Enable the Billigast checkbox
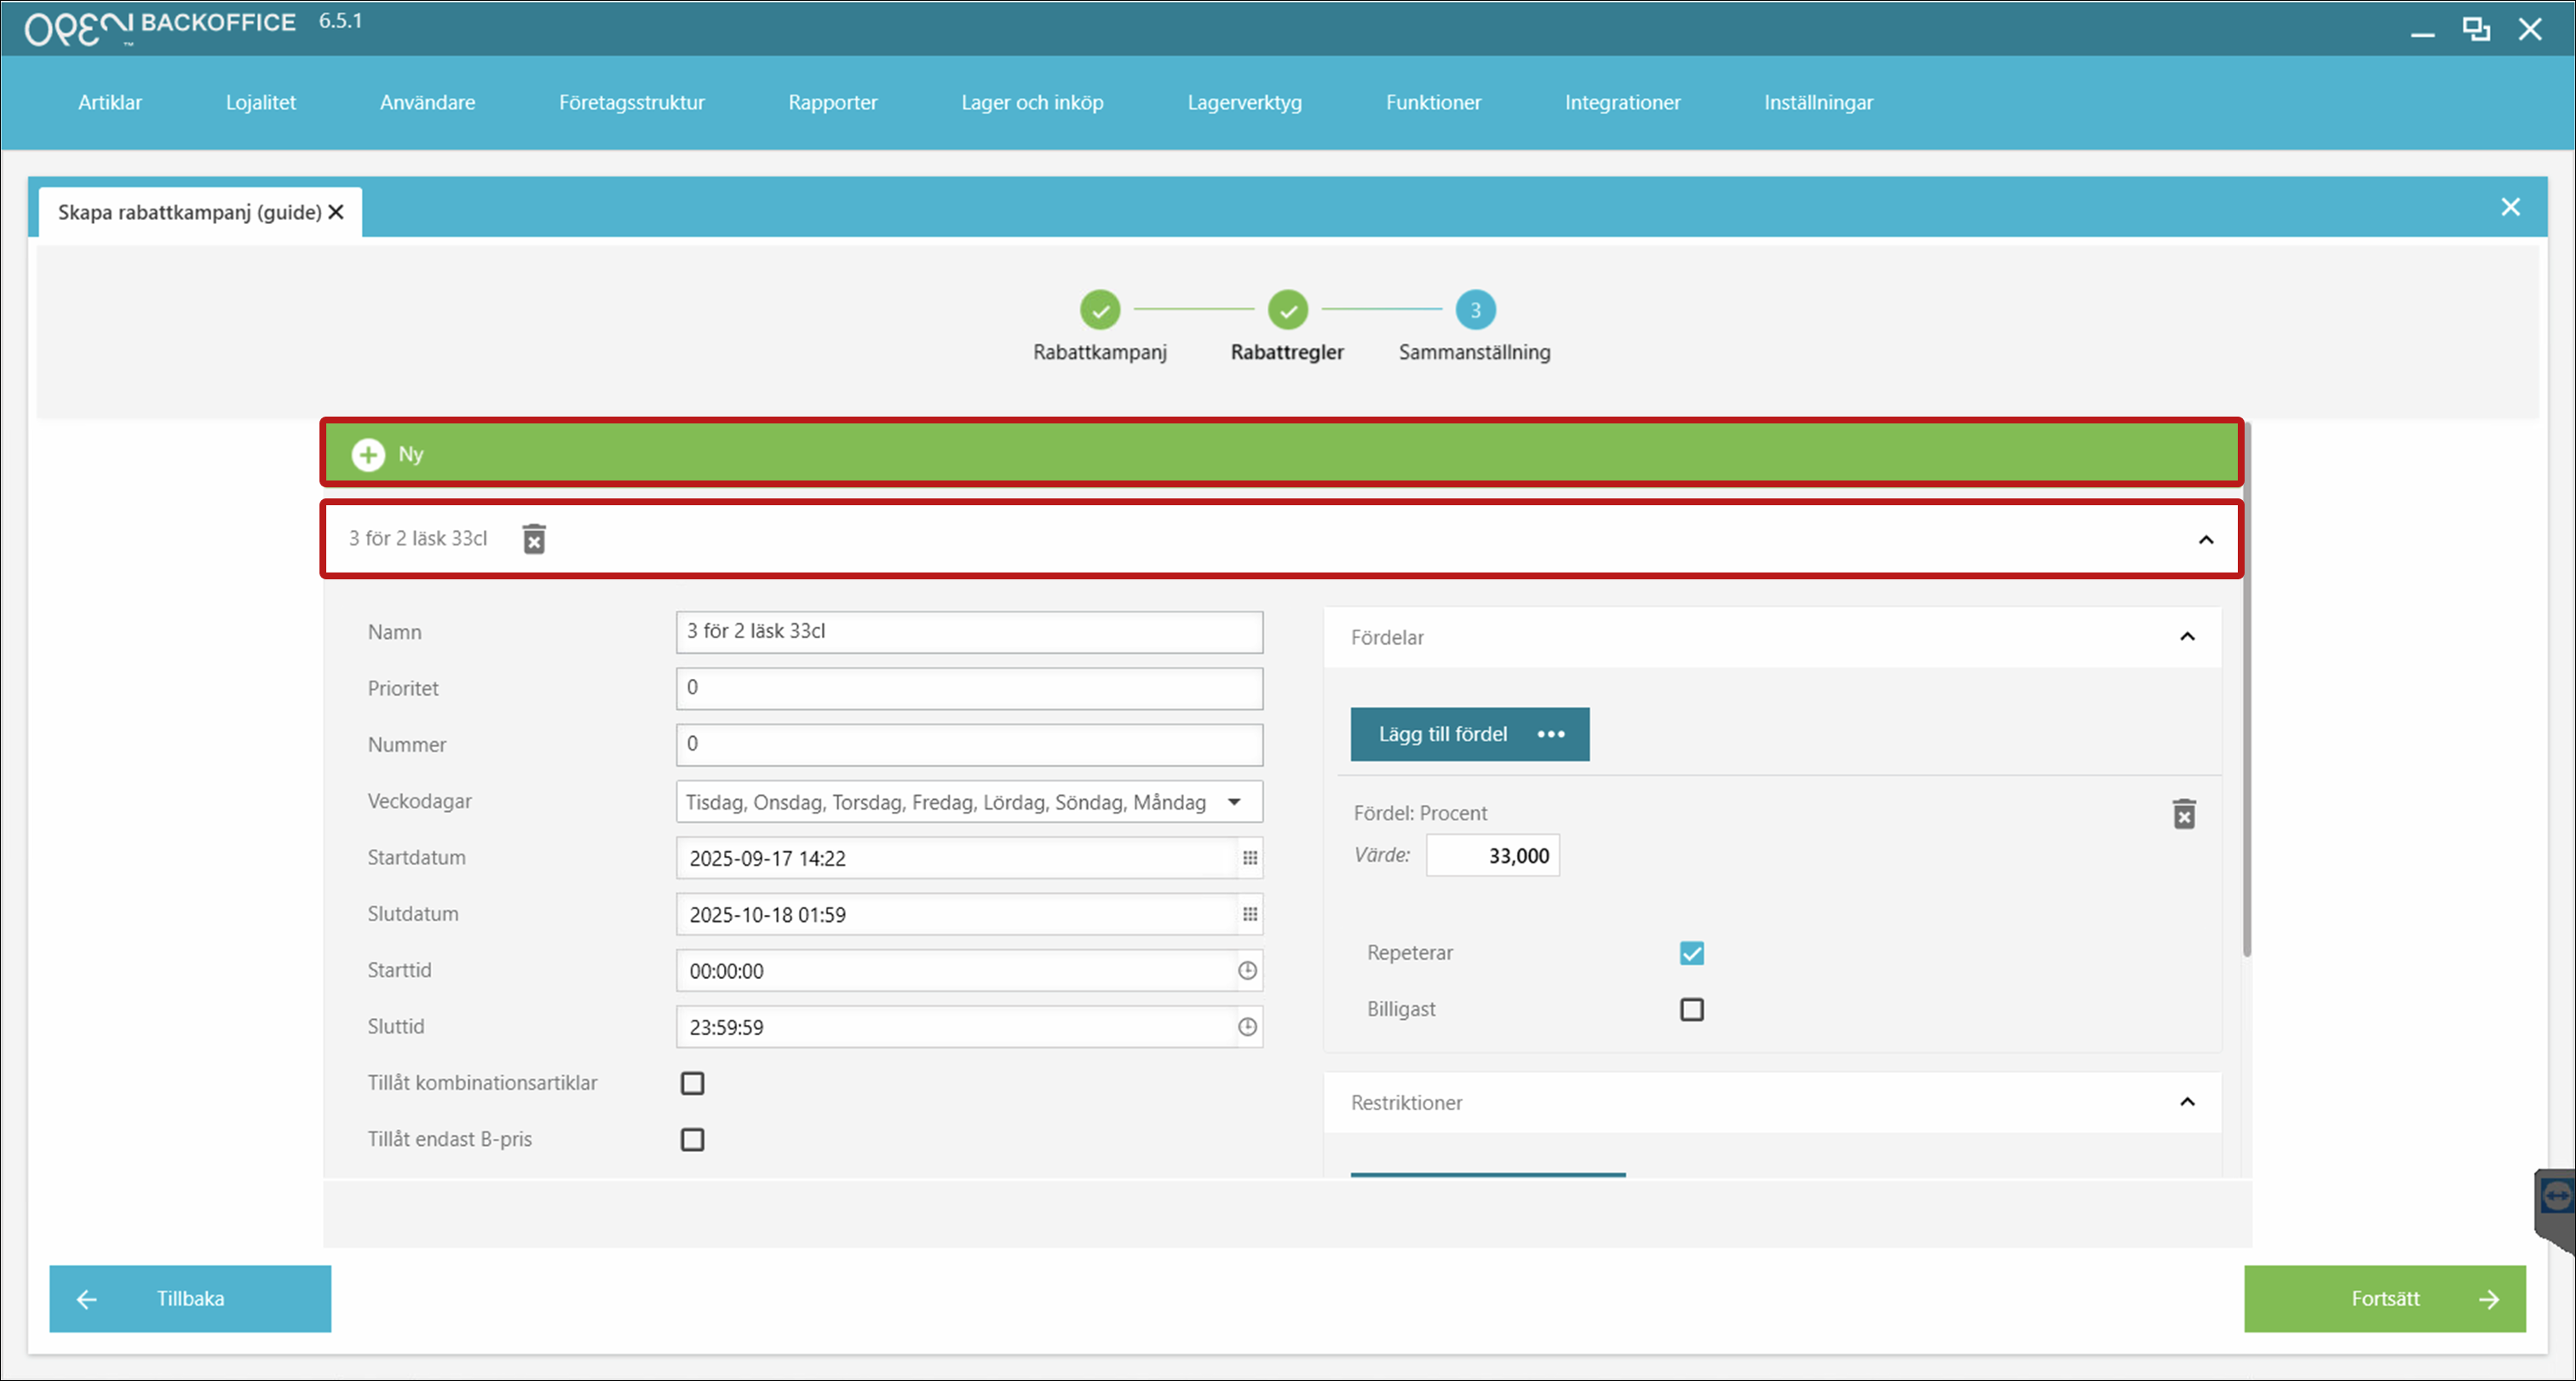The height and width of the screenshot is (1381, 2576). click(1691, 1010)
